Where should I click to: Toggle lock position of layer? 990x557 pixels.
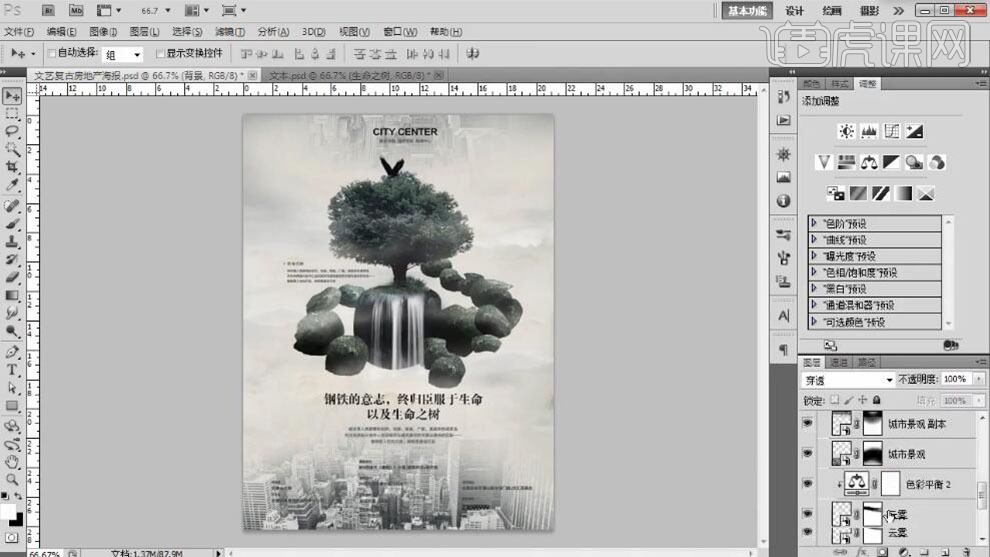(x=862, y=400)
